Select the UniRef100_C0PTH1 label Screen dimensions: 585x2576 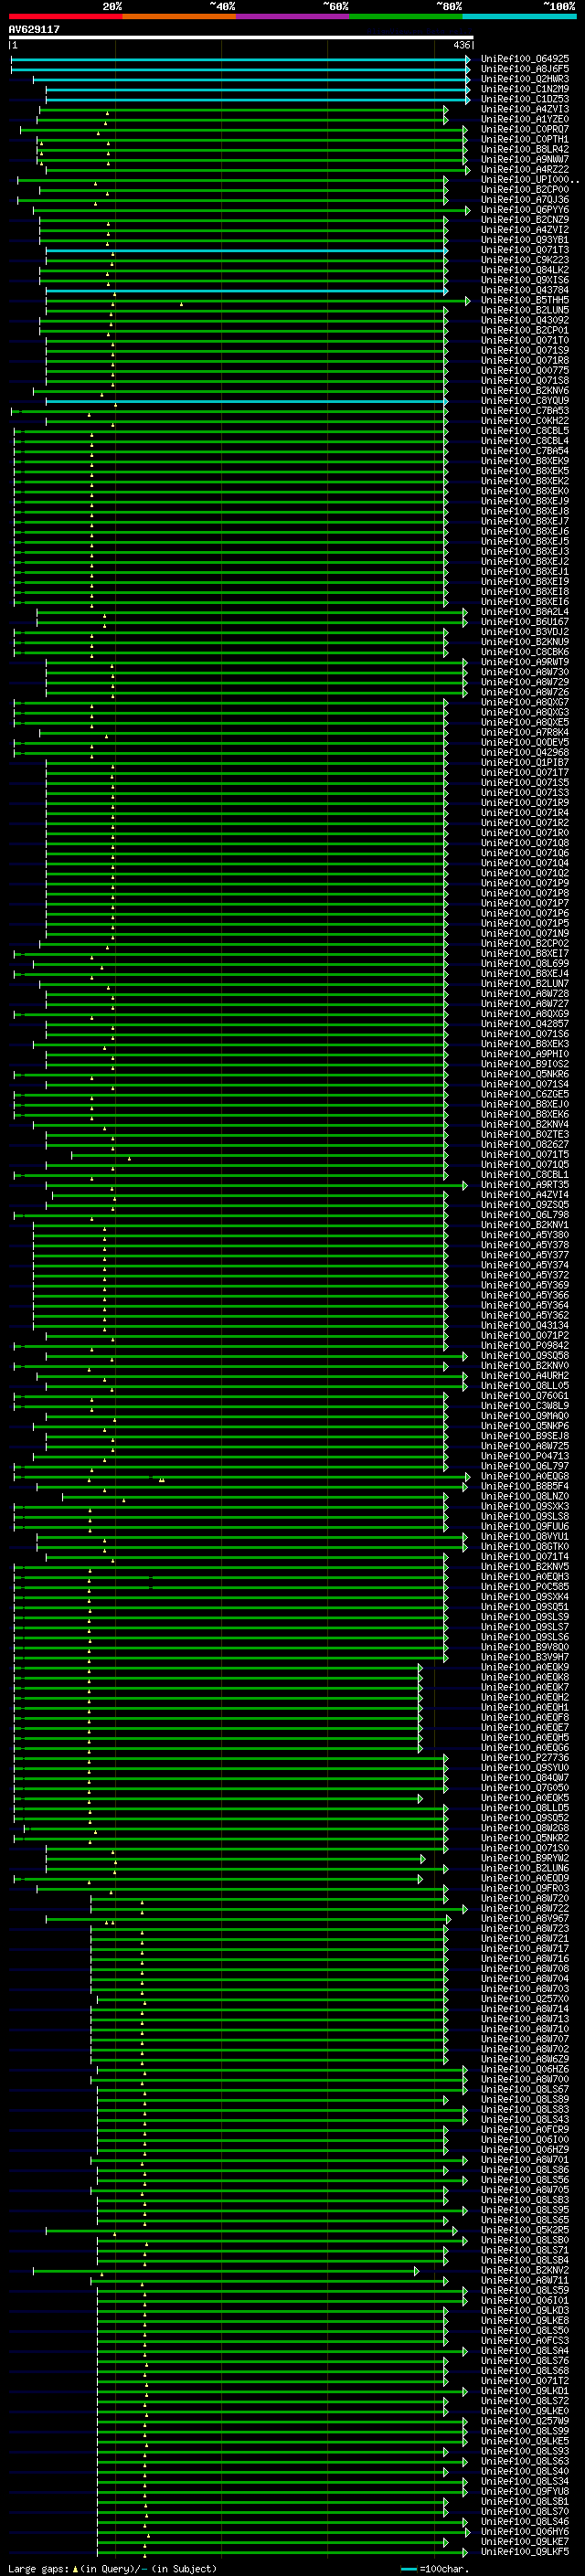click(525, 139)
